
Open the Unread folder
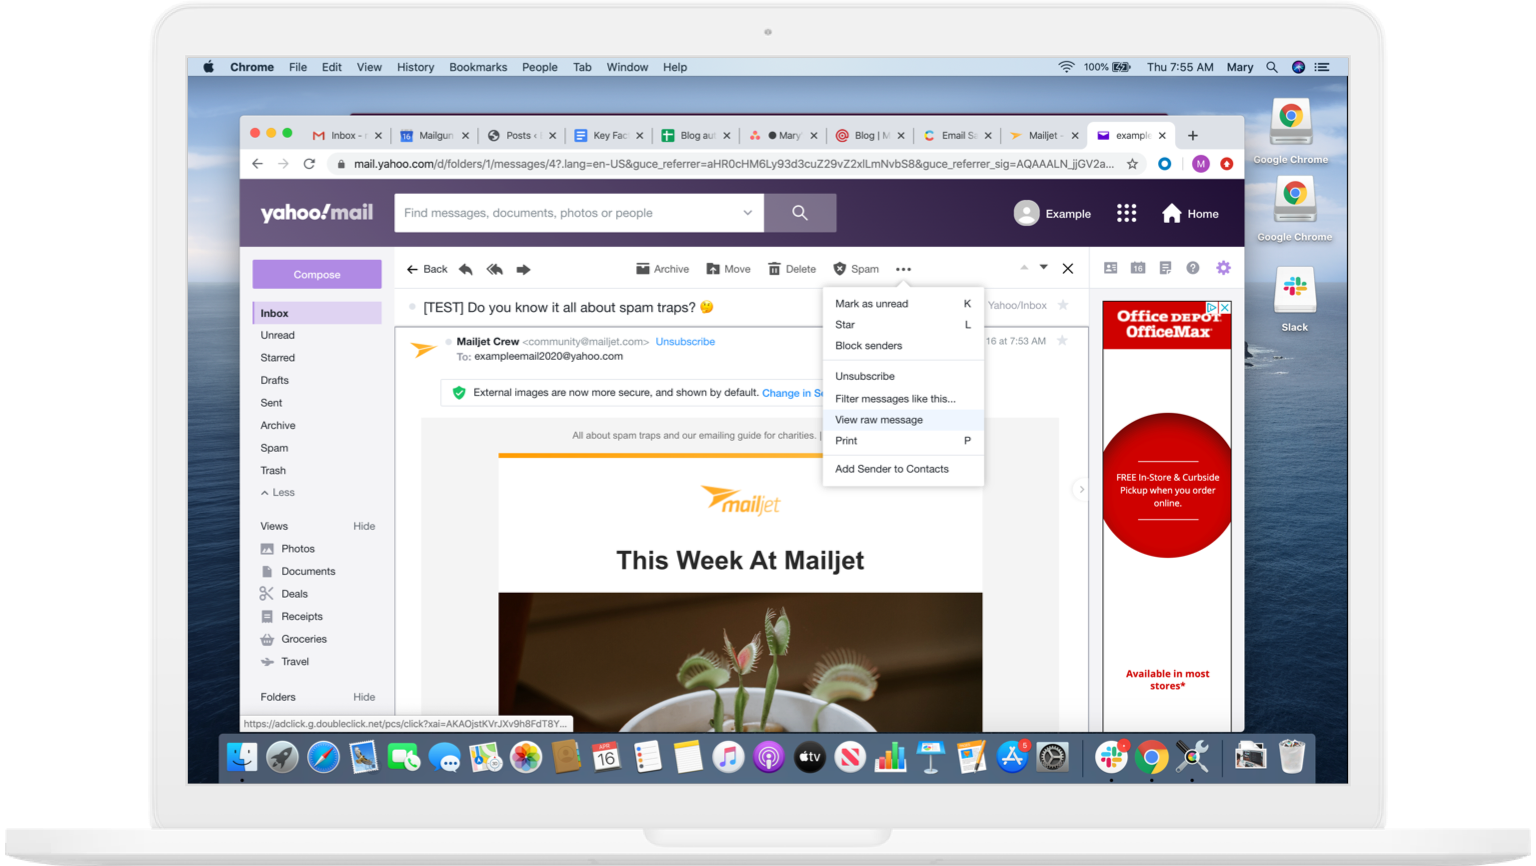click(278, 335)
